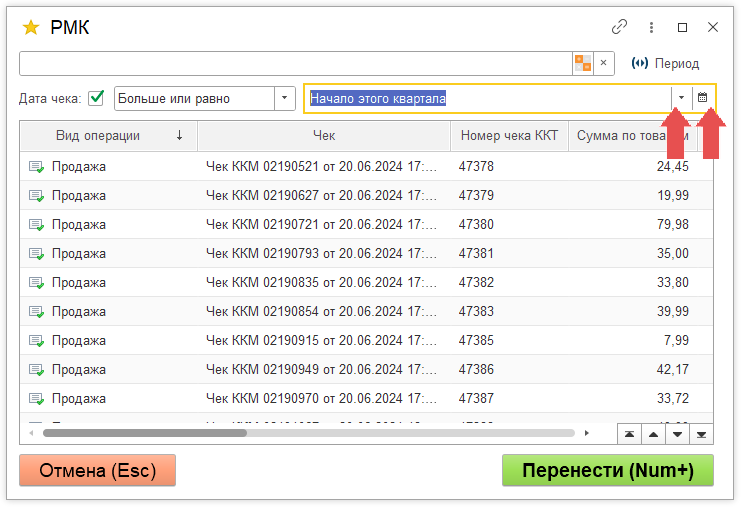Open calendar picker for date value
Image resolution: width=742 pixels, height=511 pixels.
[703, 98]
